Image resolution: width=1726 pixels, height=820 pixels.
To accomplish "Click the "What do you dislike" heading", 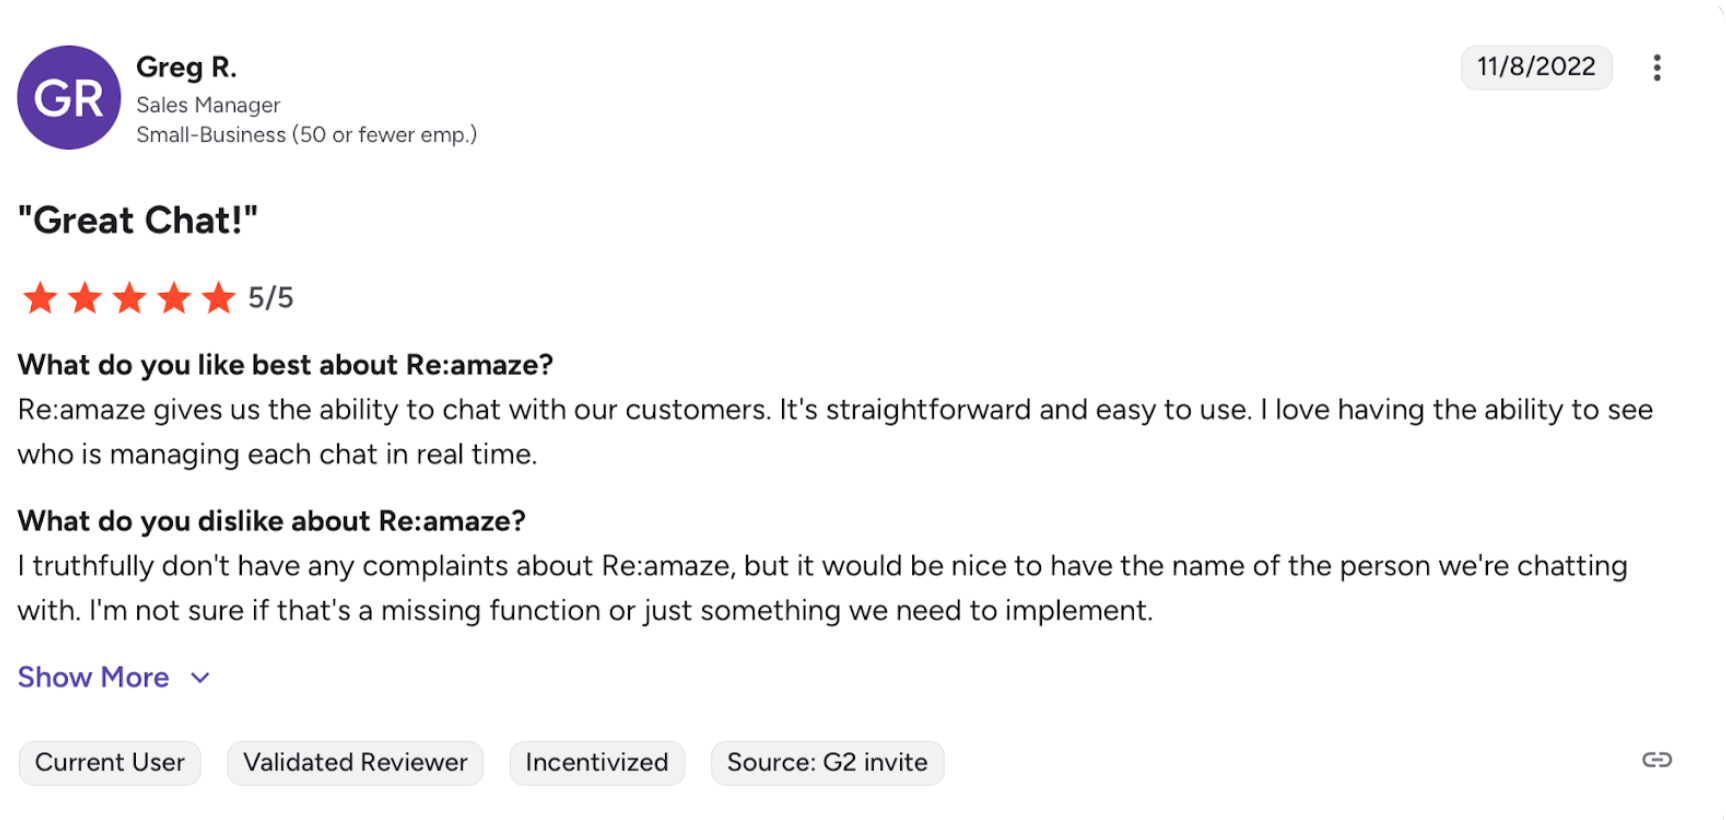I will 271,521.
